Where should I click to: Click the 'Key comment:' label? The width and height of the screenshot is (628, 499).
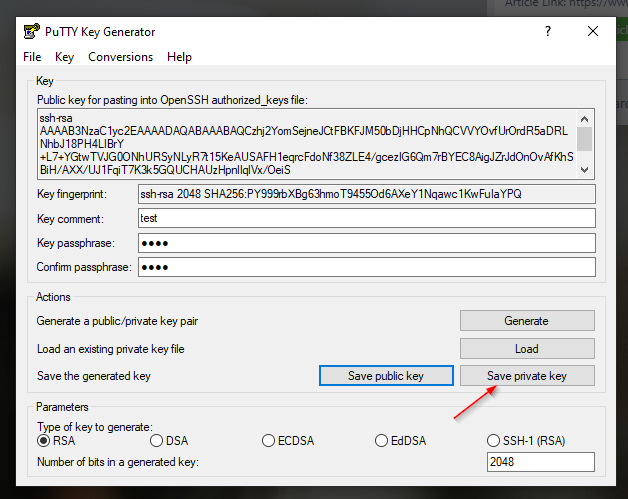tap(70, 219)
